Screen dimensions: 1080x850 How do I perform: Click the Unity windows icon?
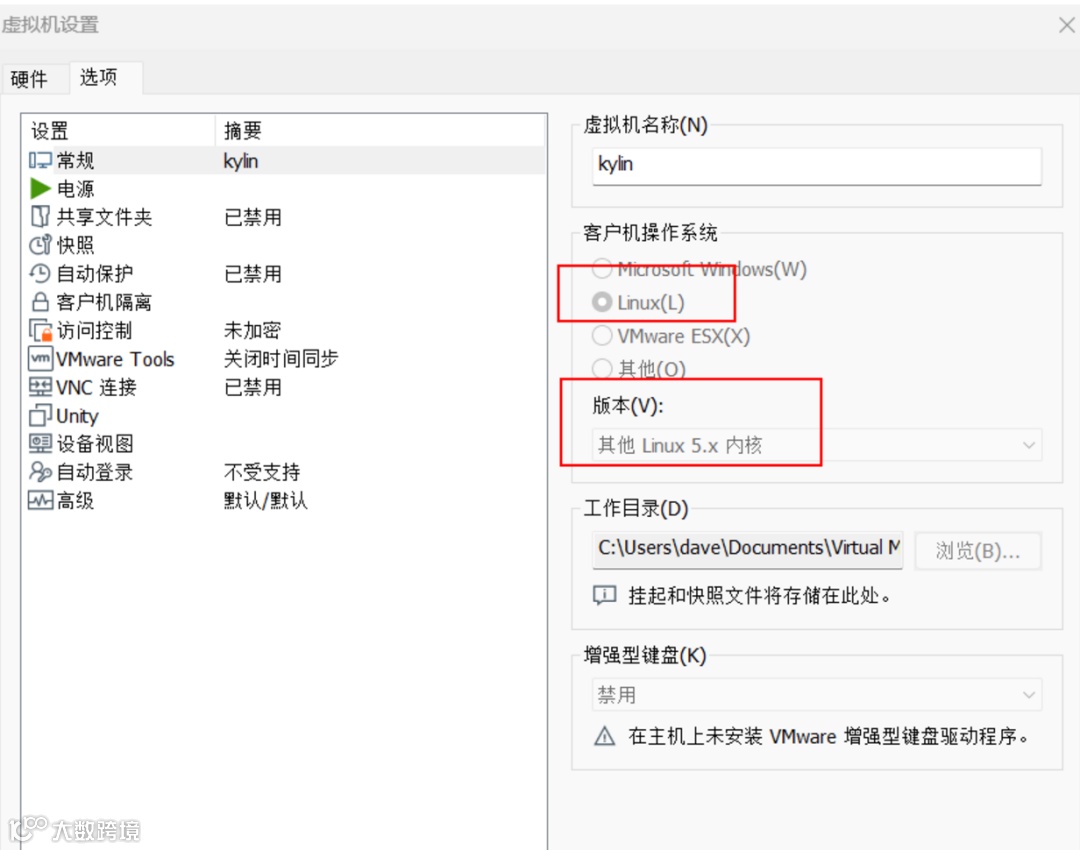(x=40, y=415)
